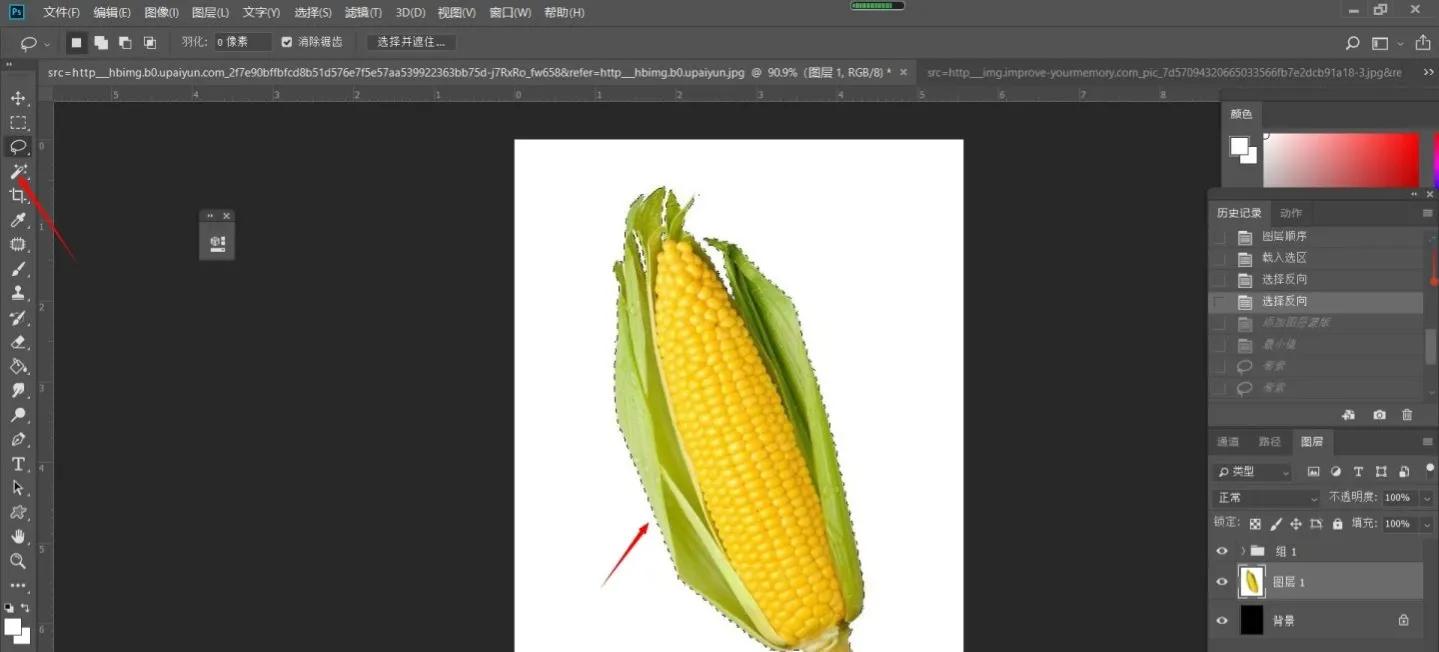Select the Healing Brush patch tool

(x=18, y=244)
